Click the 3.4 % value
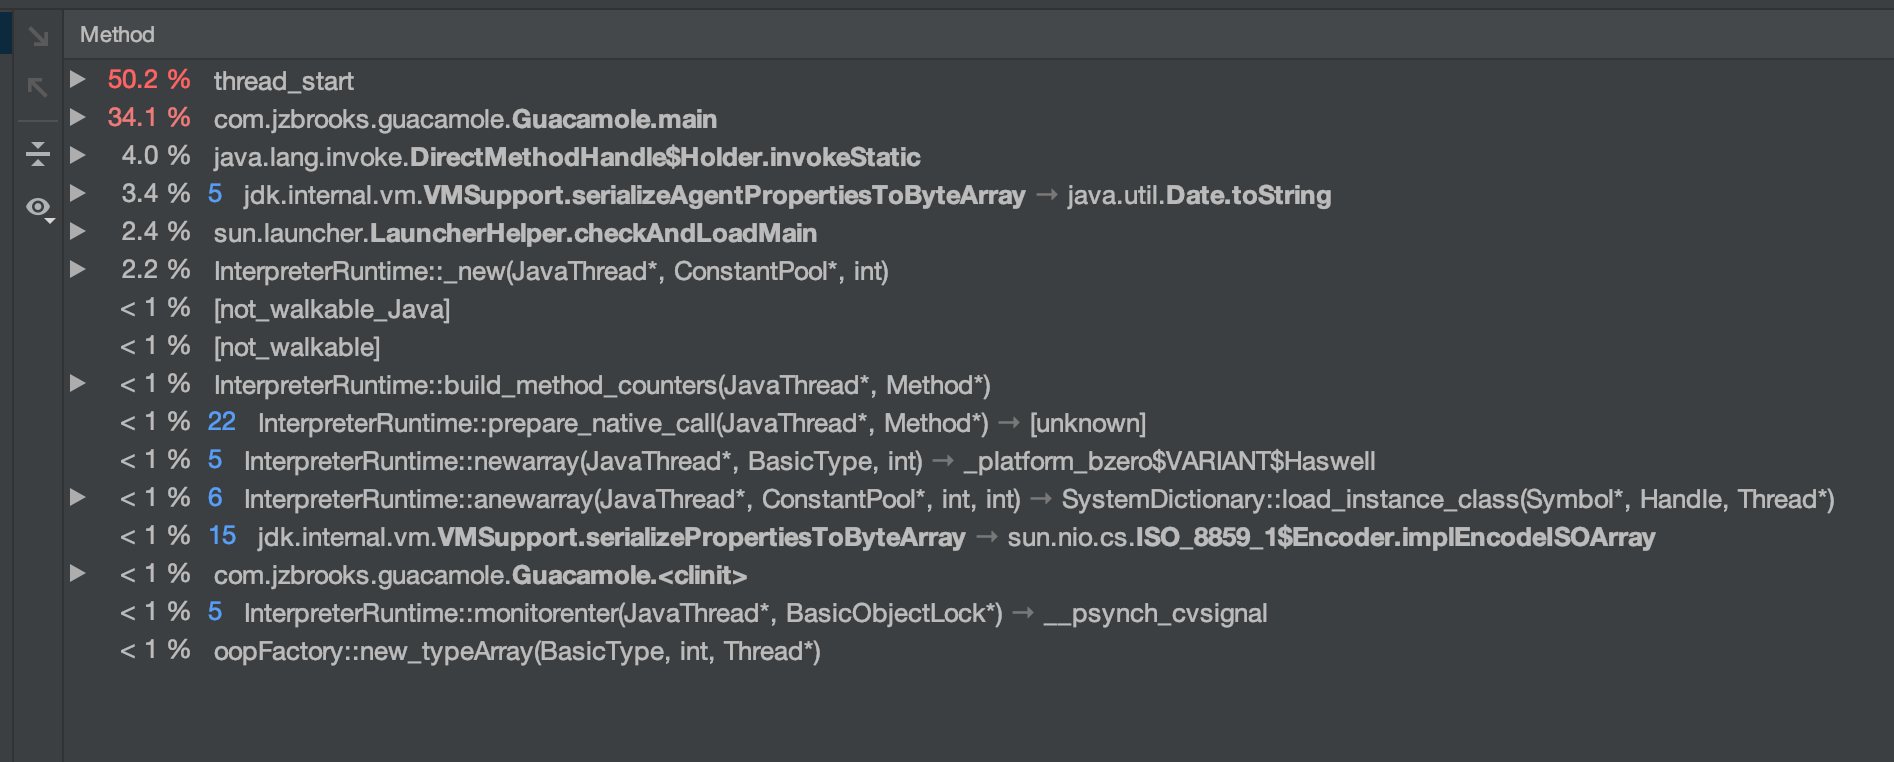1894x762 pixels. [x=155, y=193]
